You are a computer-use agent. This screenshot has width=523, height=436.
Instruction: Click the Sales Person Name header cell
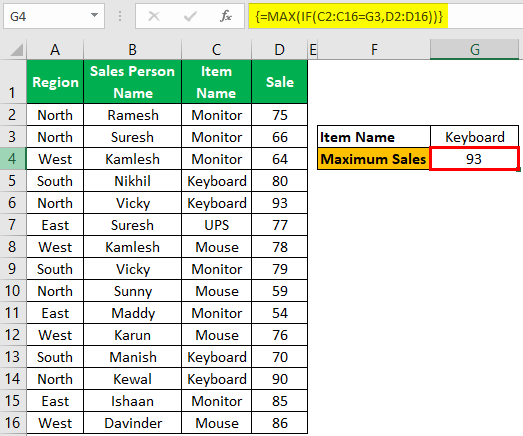click(132, 82)
